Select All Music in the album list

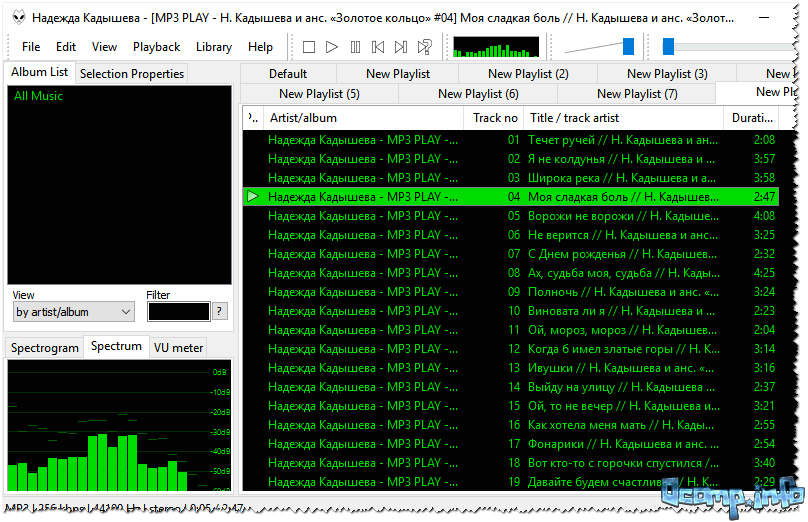click(x=38, y=96)
